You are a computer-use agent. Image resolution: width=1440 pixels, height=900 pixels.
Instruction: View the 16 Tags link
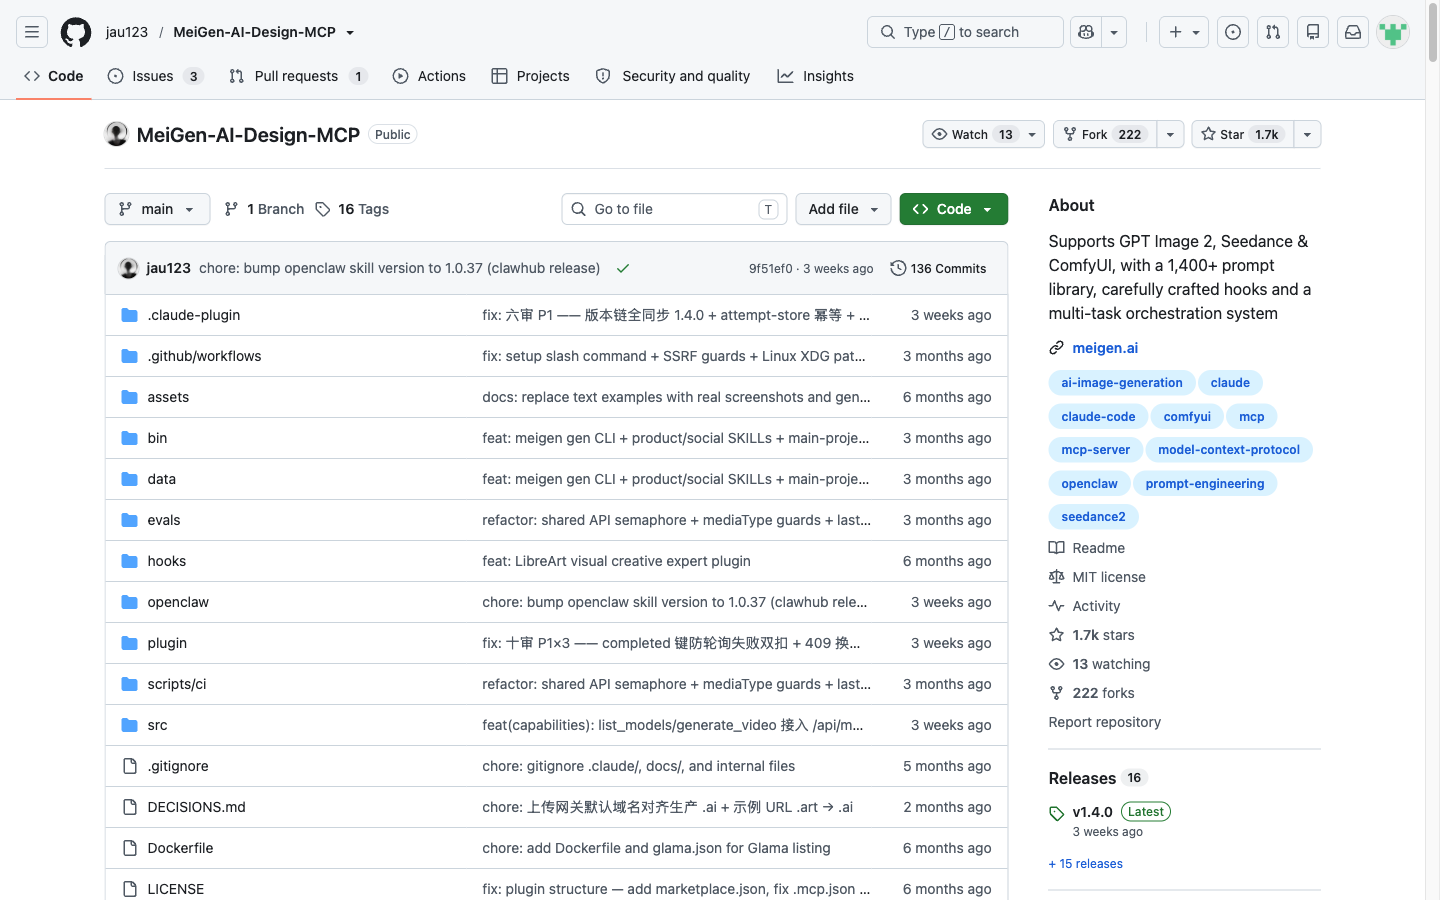(x=352, y=209)
